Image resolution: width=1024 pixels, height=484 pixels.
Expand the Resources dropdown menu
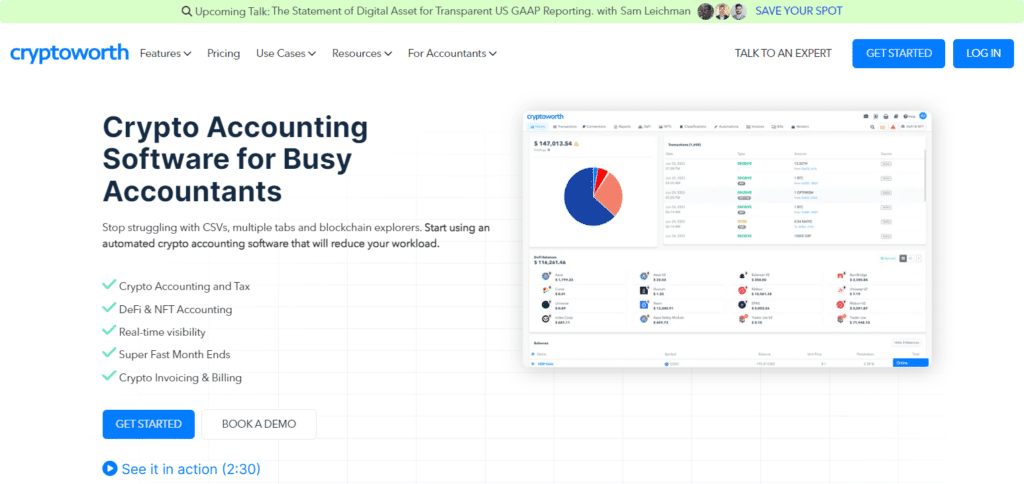(362, 53)
